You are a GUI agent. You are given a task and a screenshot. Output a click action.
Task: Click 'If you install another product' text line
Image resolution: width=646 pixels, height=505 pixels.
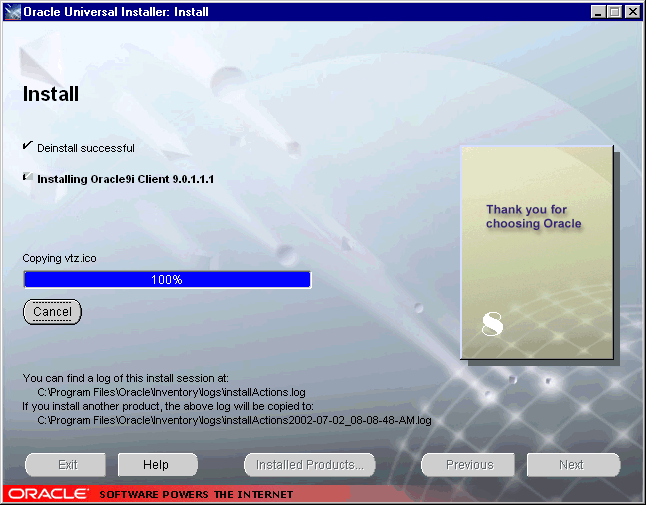coord(168,406)
